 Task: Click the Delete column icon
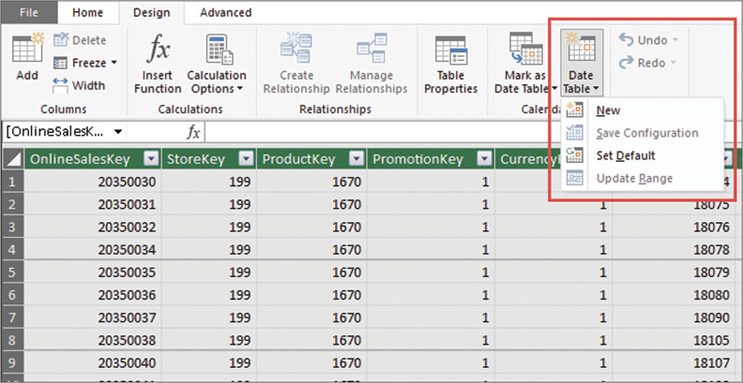[61, 40]
